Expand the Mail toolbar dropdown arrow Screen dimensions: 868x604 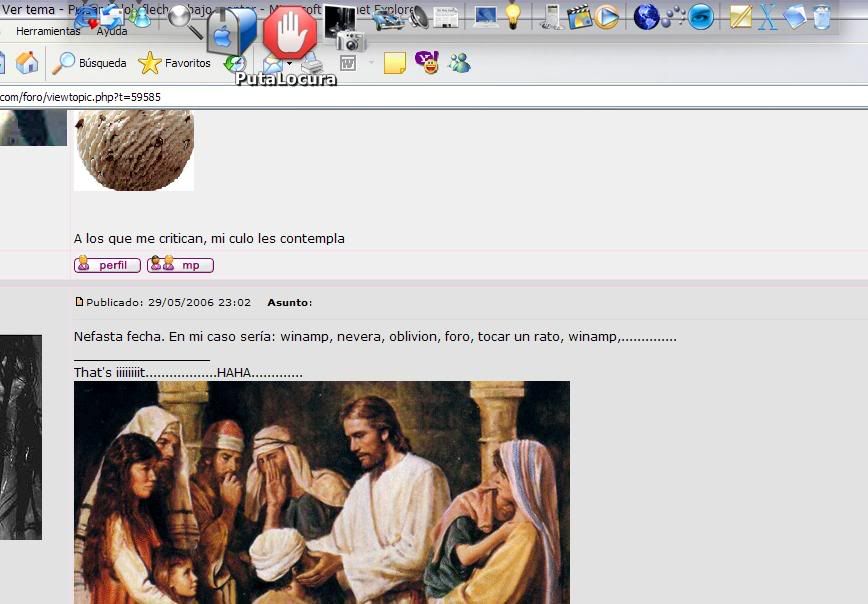click(x=289, y=64)
